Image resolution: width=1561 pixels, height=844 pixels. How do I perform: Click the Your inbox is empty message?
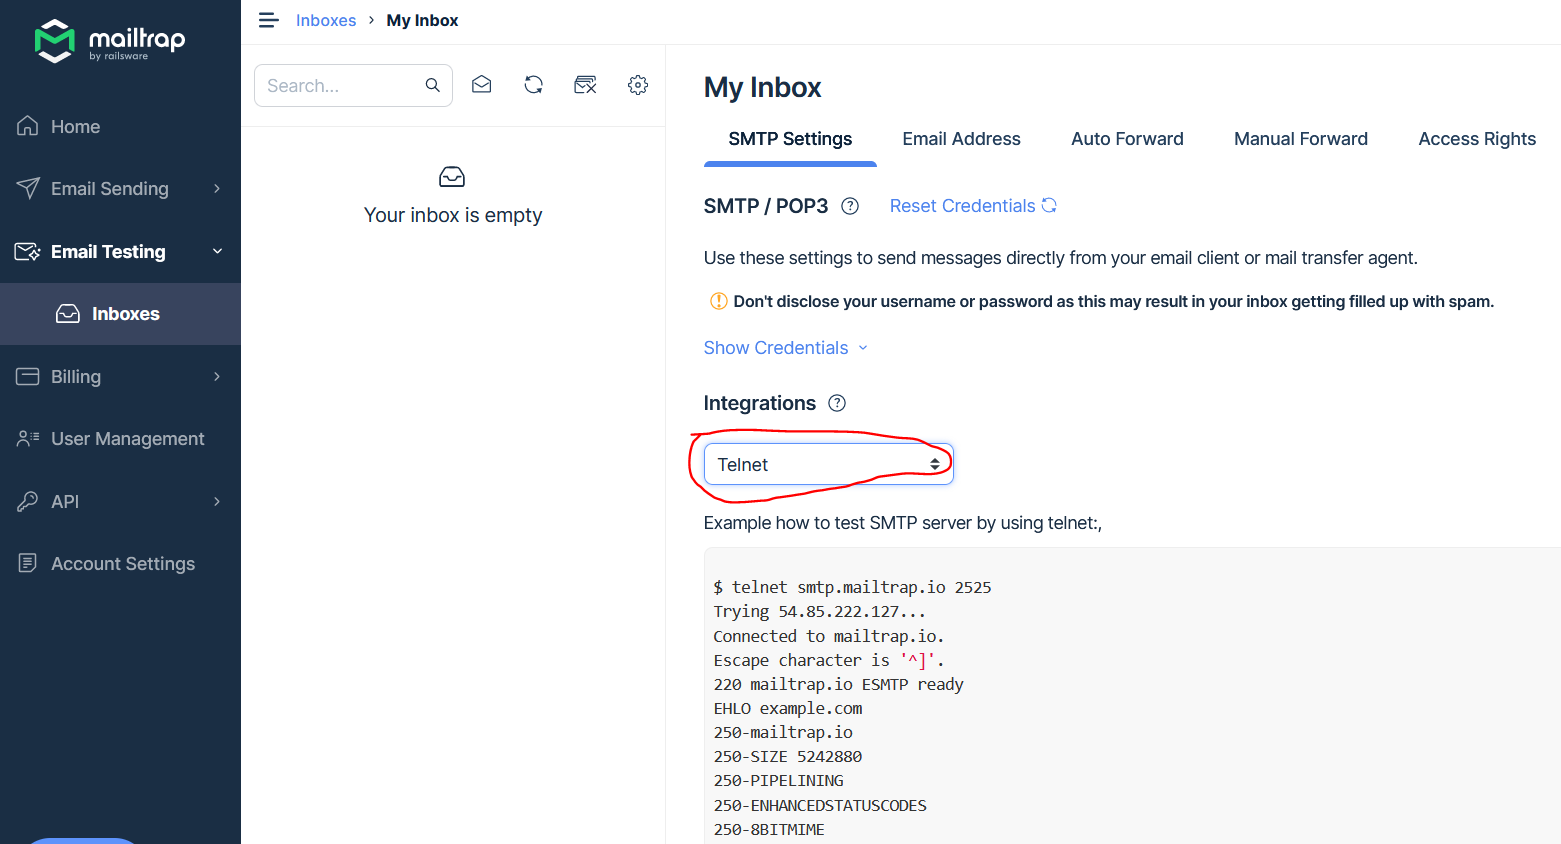coord(453,215)
